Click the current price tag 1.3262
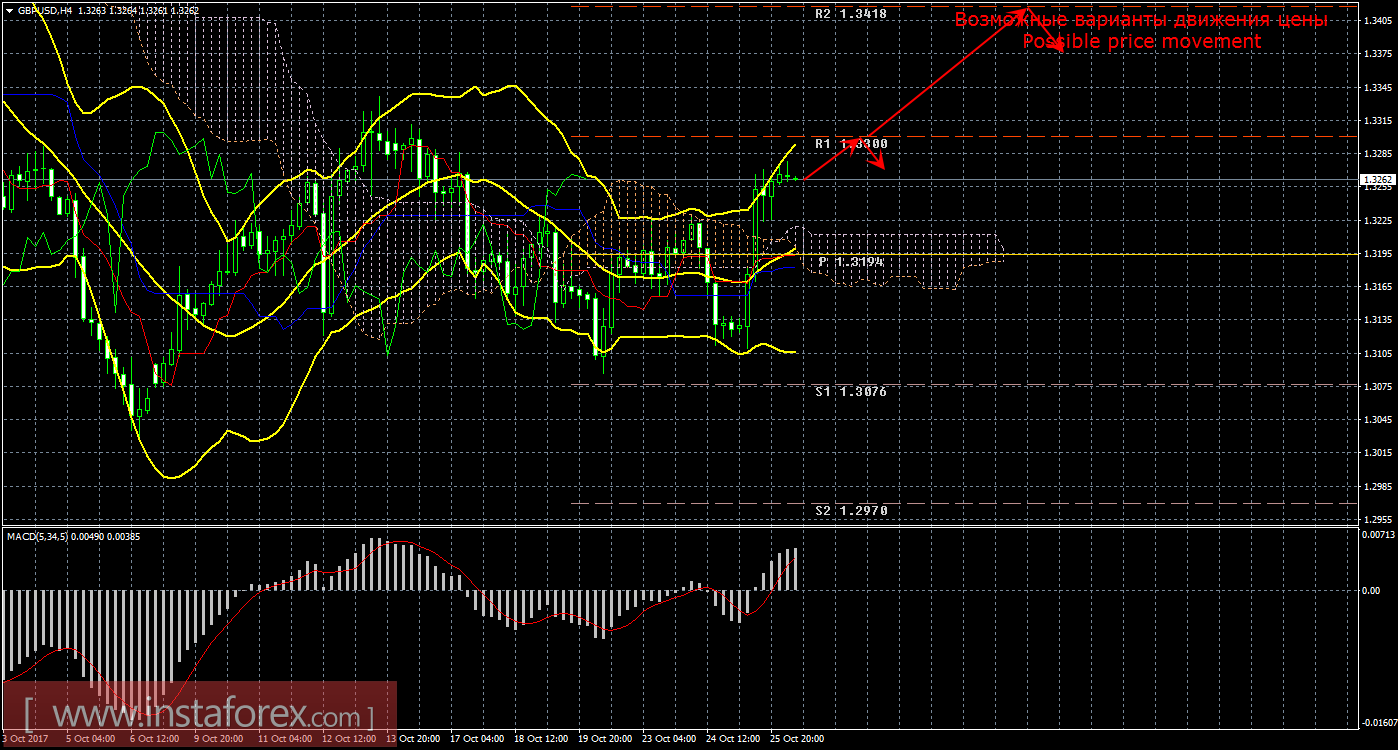Screen dimensions: 1398x750 (x=1377, y=180)
